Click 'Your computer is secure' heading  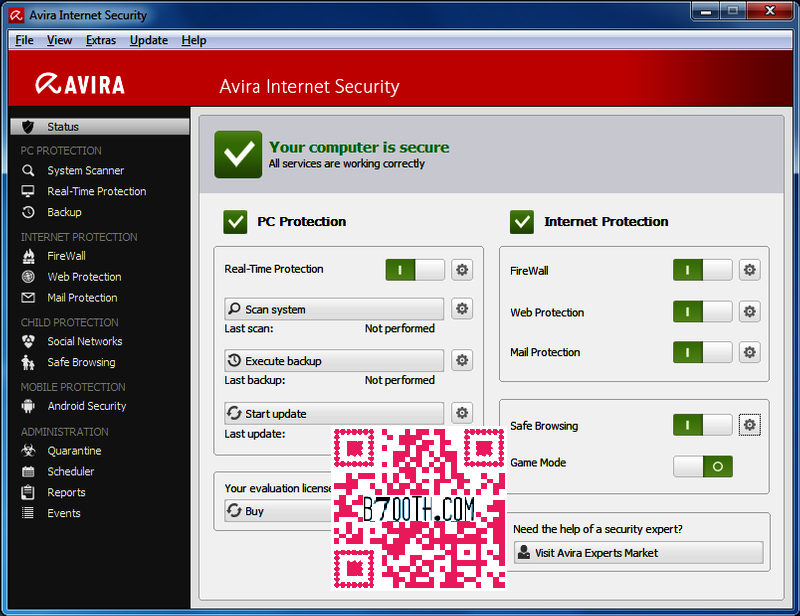click(359, 147)
